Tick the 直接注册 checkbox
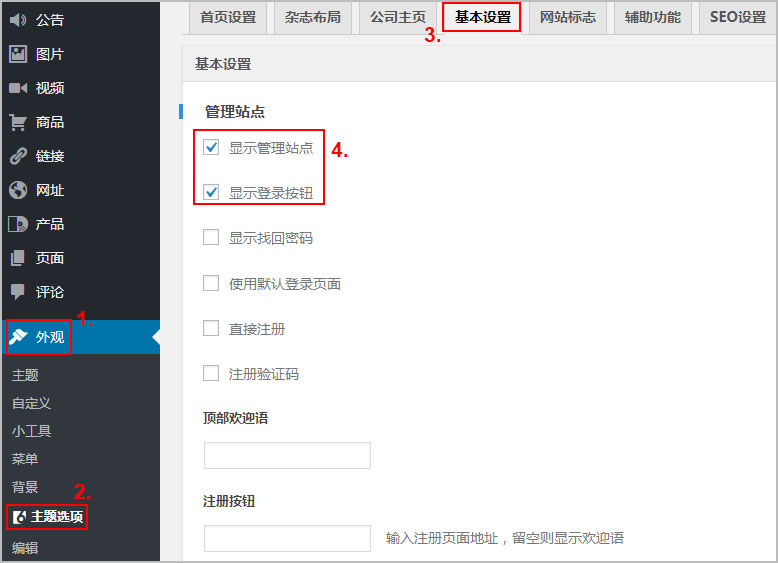778x563 pixels. click(211, 328)
